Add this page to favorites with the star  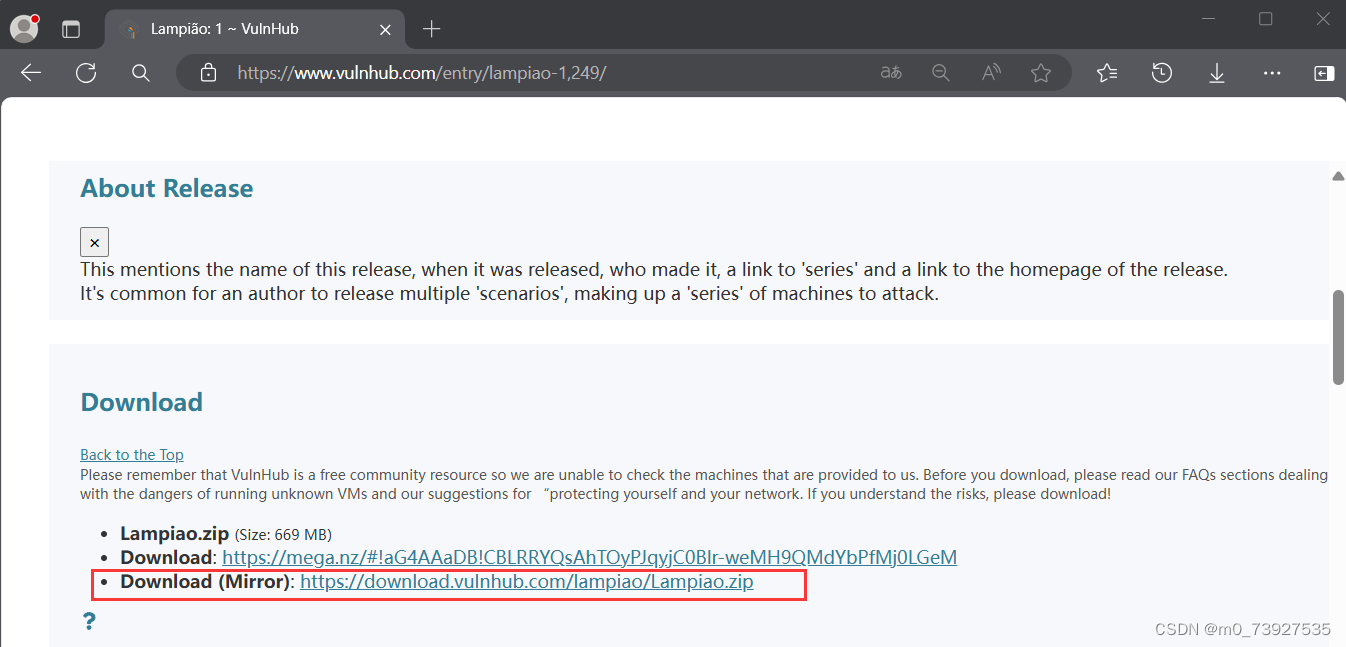(1041, 72)
